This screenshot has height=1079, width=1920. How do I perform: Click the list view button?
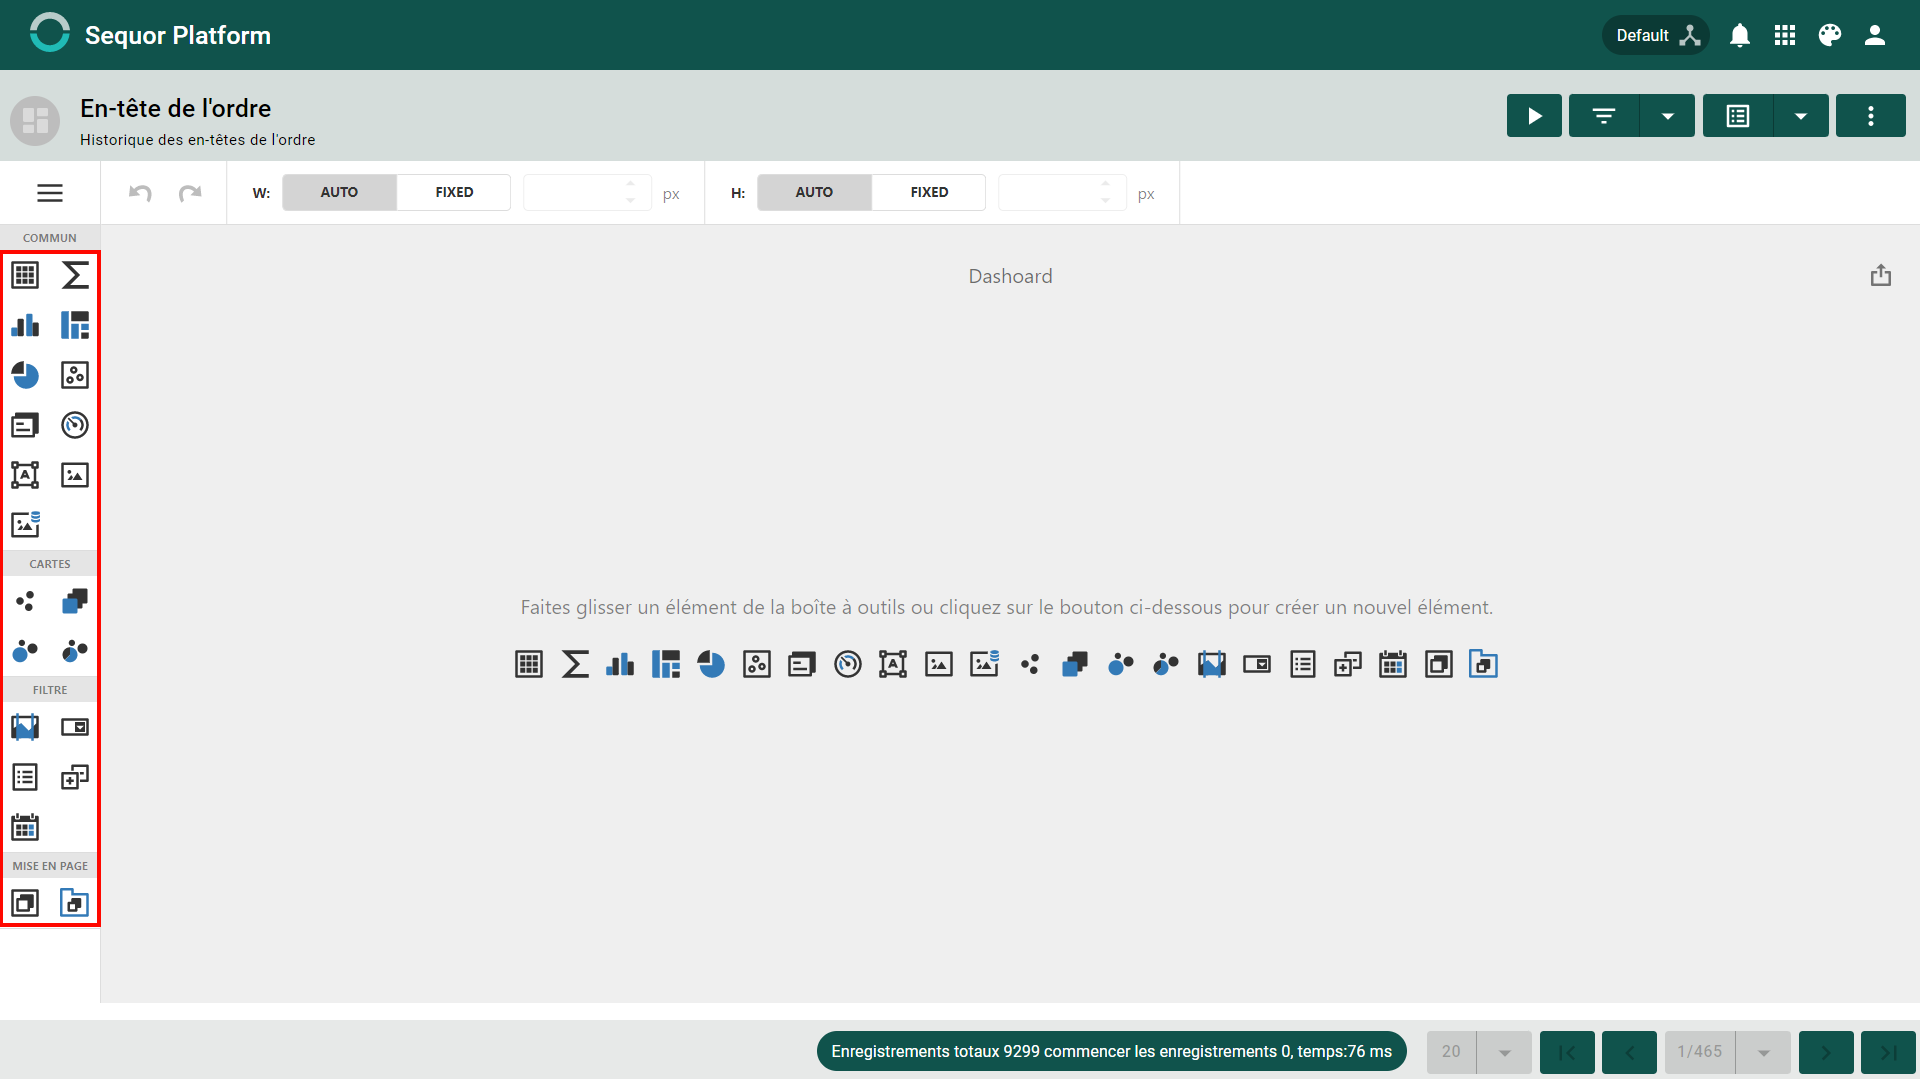pyautogui.click(x=1738, y=116)
